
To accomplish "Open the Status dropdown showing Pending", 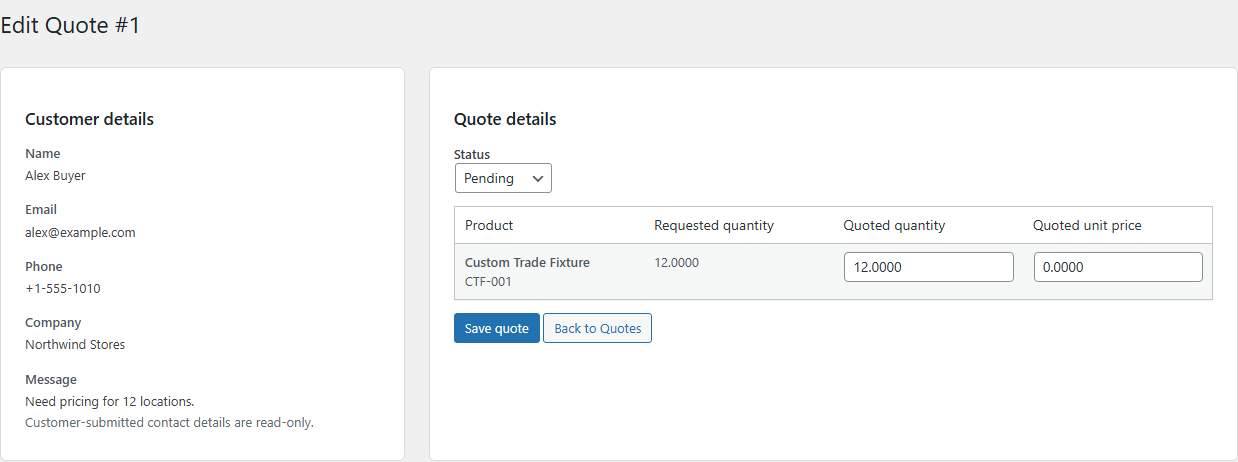I will point(503,178).
